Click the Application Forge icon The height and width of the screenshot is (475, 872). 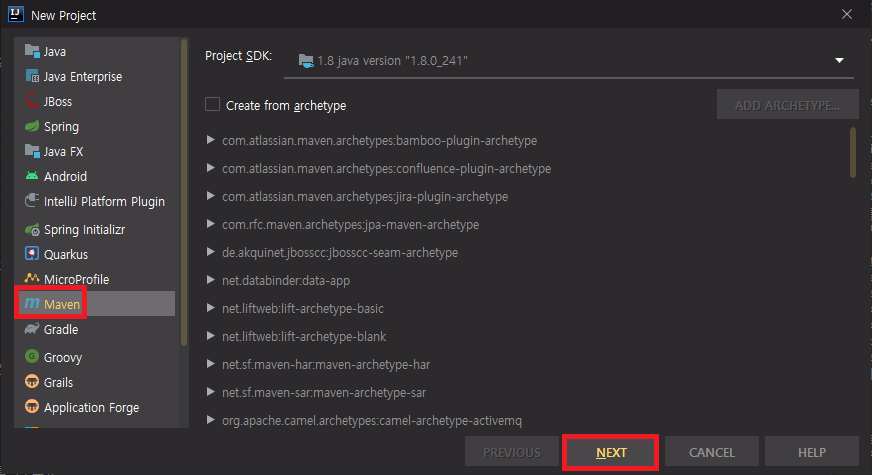[32, 407]
